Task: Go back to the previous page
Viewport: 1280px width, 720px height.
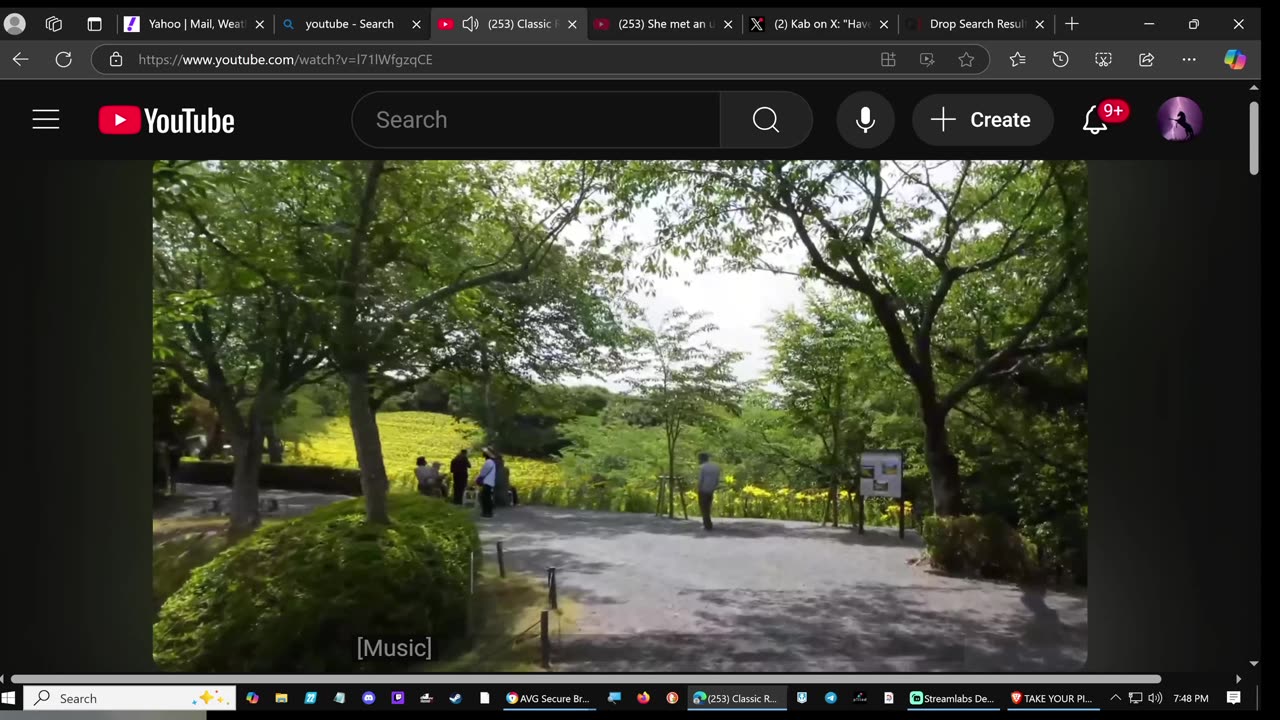Action: (x=20, y=60)
